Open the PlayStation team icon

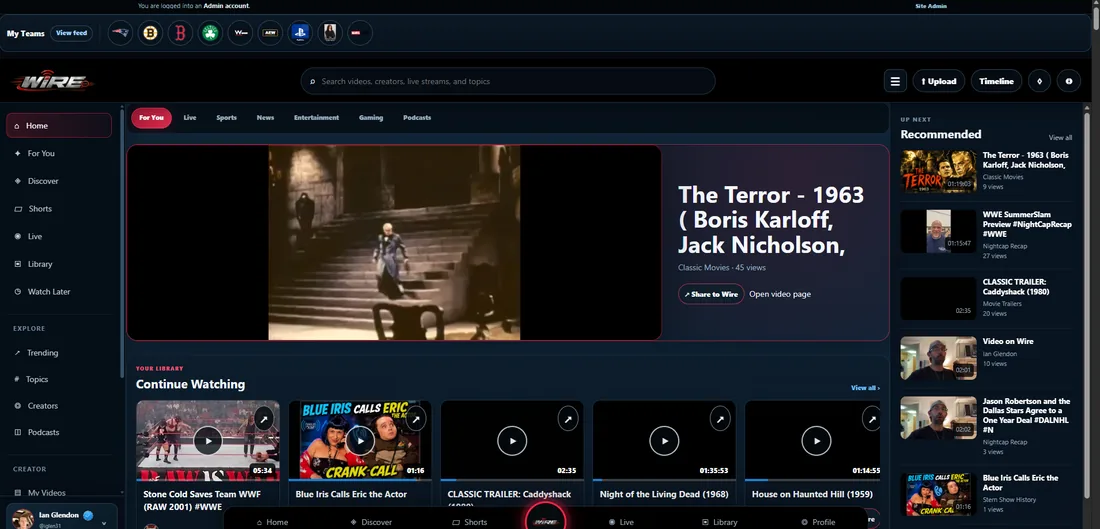300,33
